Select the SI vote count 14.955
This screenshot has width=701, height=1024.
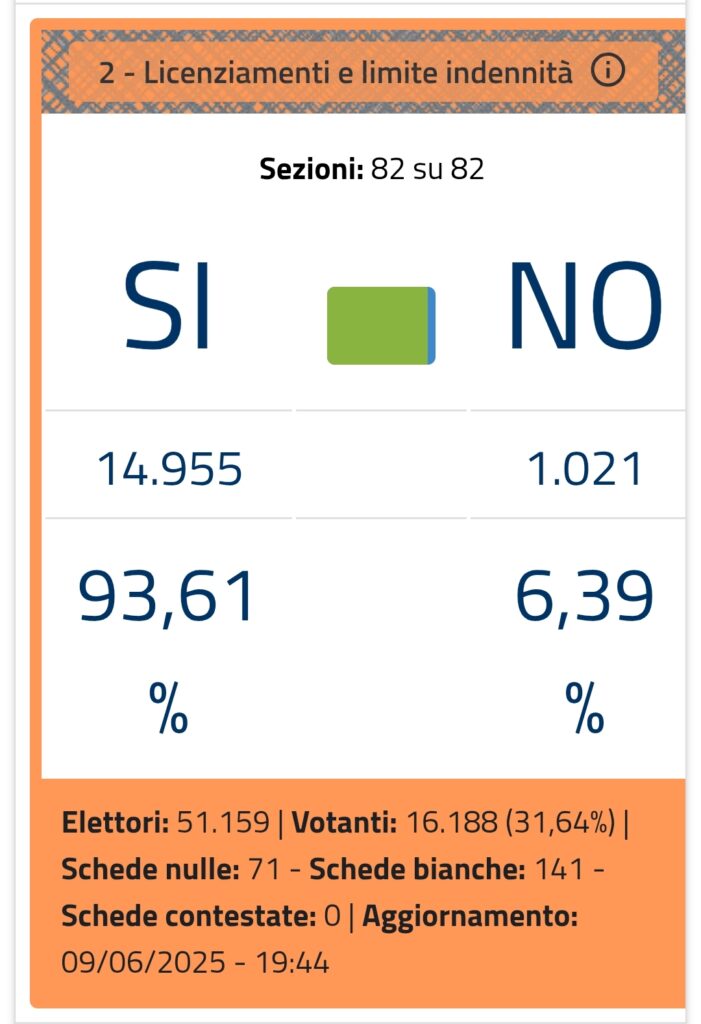pos(170,469)
